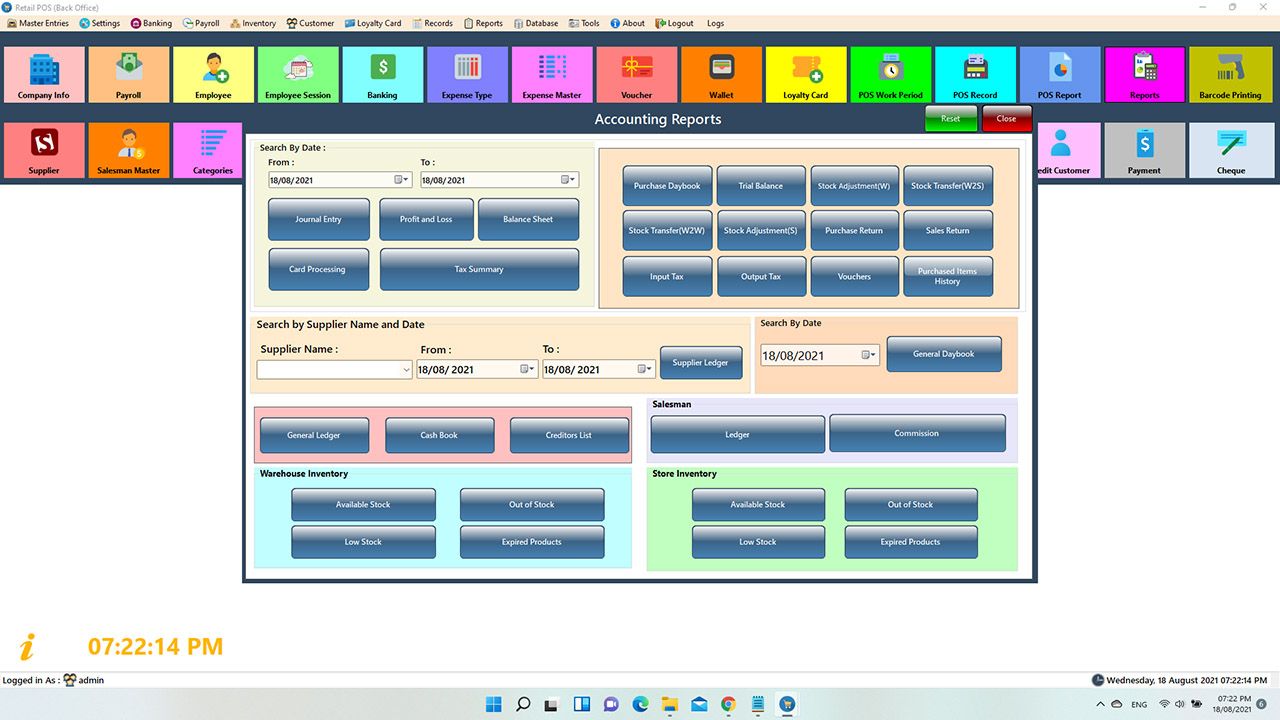Expand the Supplier Name dropdown

pyautogui.click(x=406, y=370)
